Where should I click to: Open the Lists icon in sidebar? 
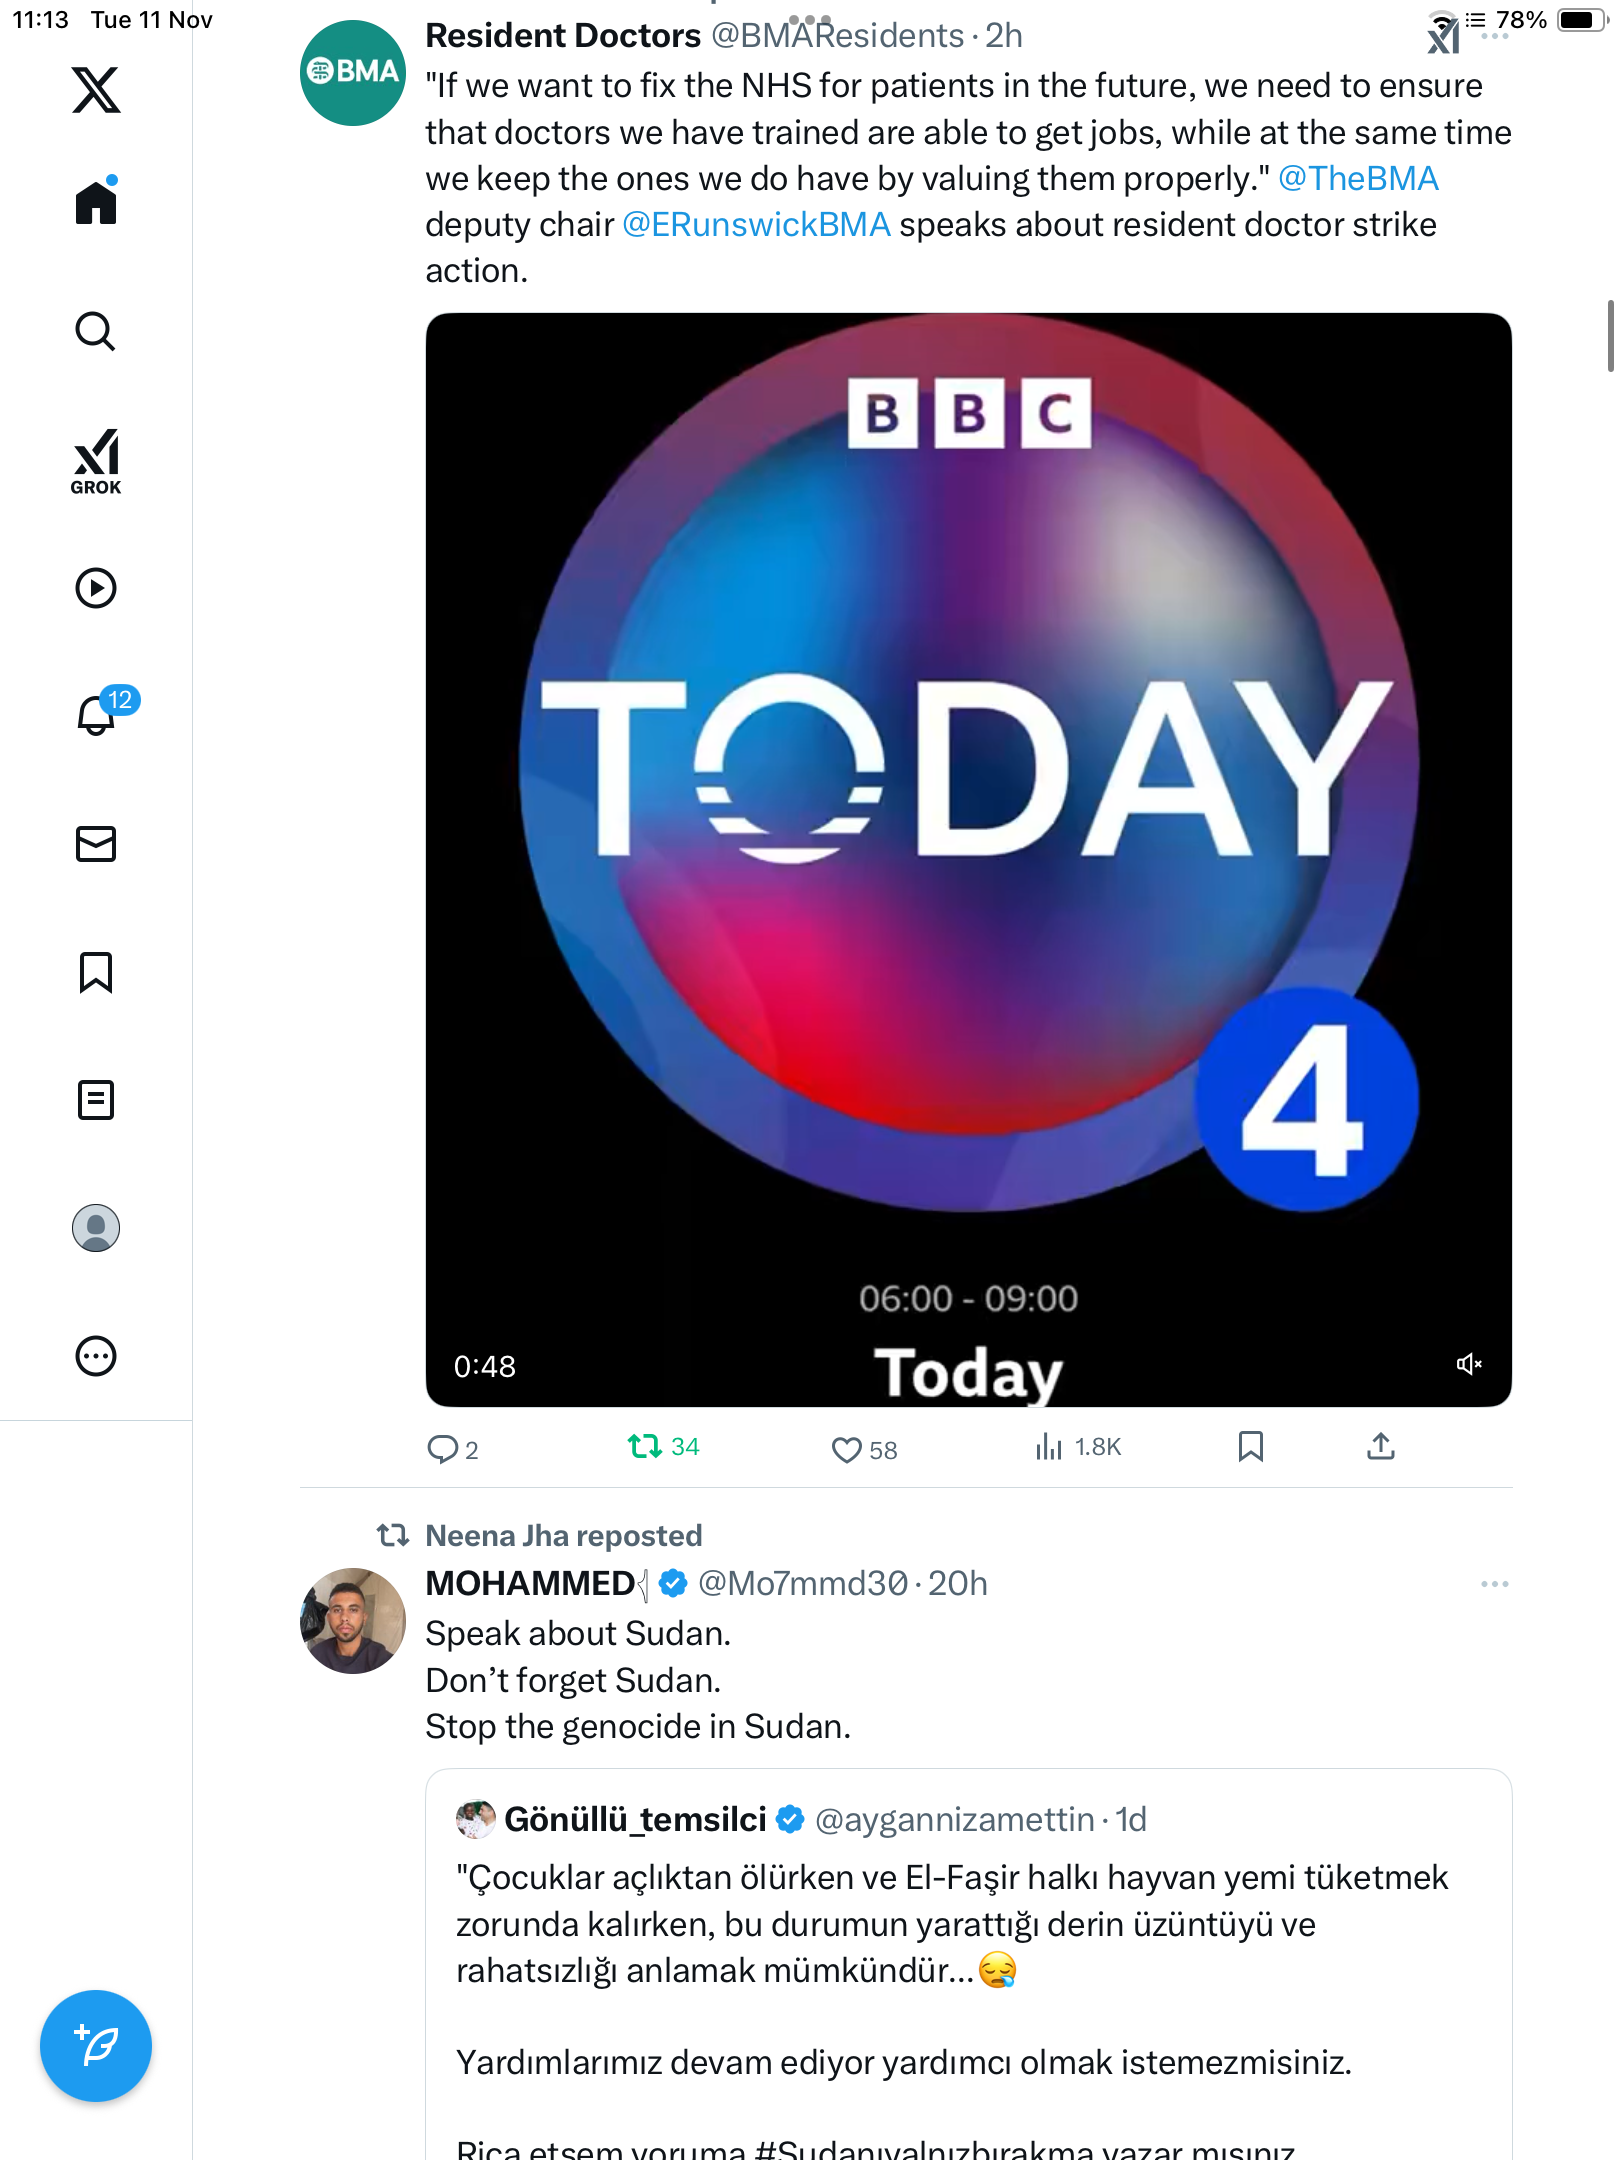96,1100
